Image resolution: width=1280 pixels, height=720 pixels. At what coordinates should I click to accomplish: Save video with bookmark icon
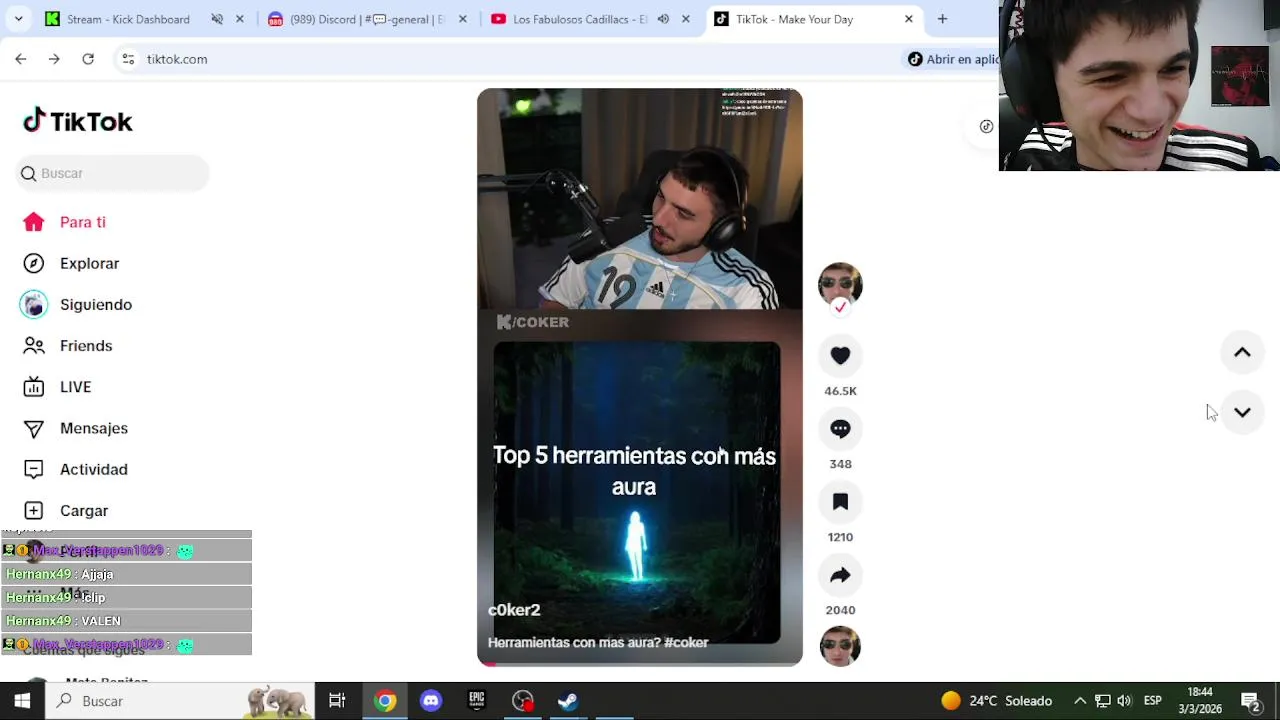pos(840,501)
